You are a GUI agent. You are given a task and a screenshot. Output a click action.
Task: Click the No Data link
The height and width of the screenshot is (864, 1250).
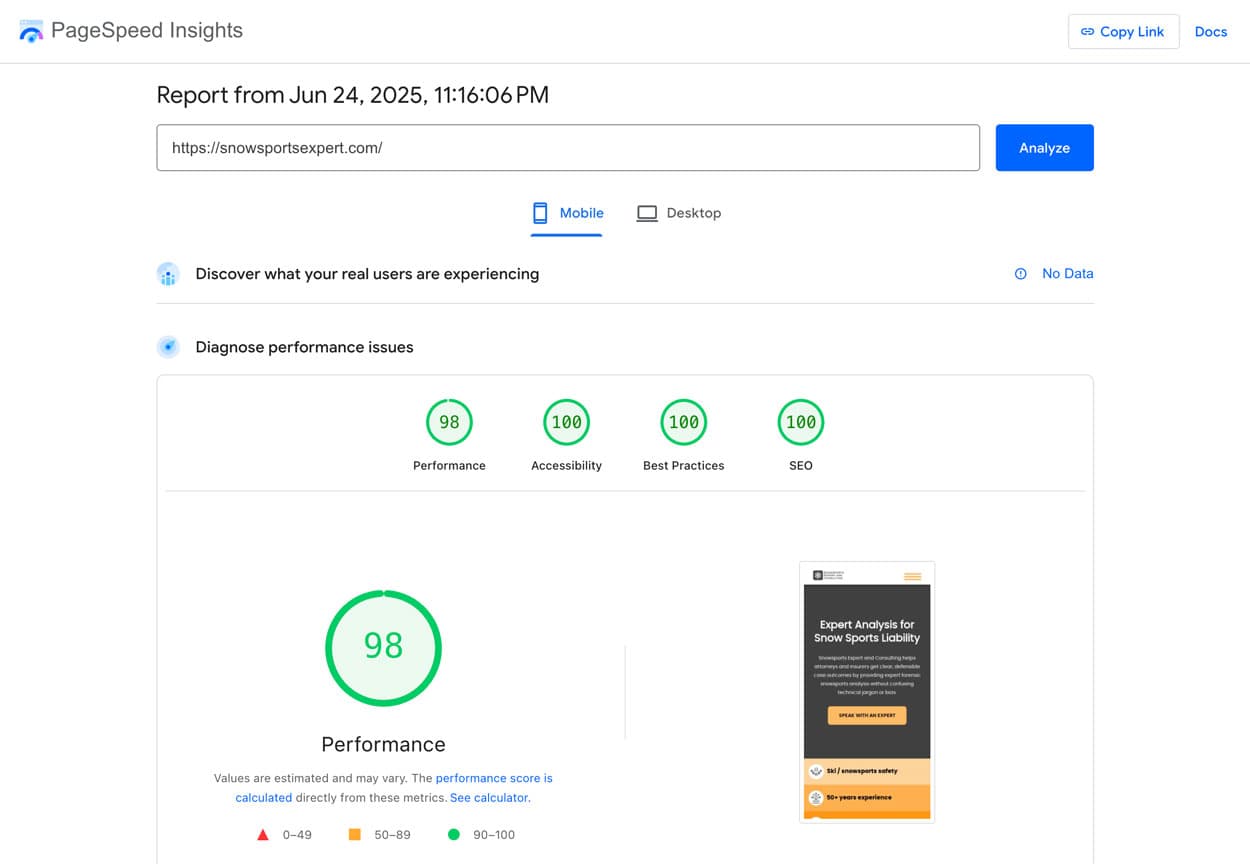click(x=1067, y=274)
